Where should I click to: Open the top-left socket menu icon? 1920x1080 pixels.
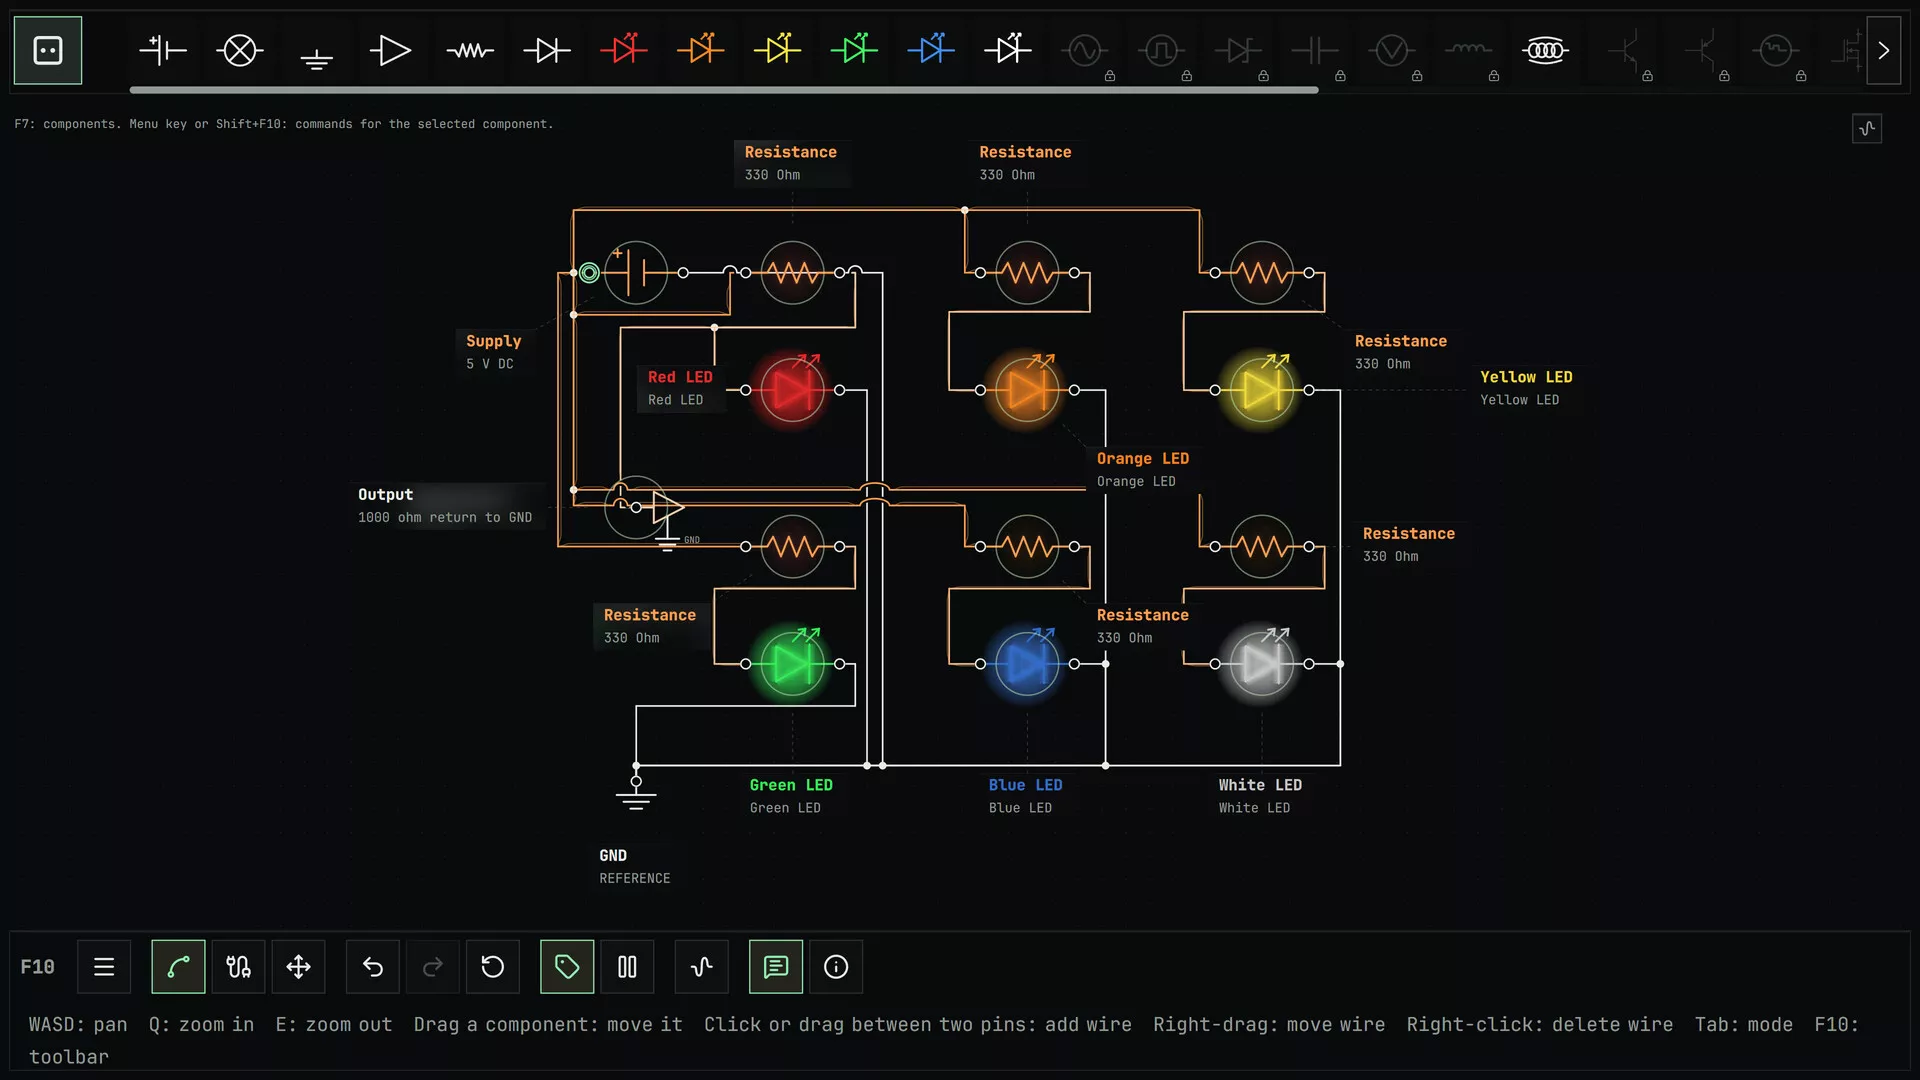tap(48, 50)
